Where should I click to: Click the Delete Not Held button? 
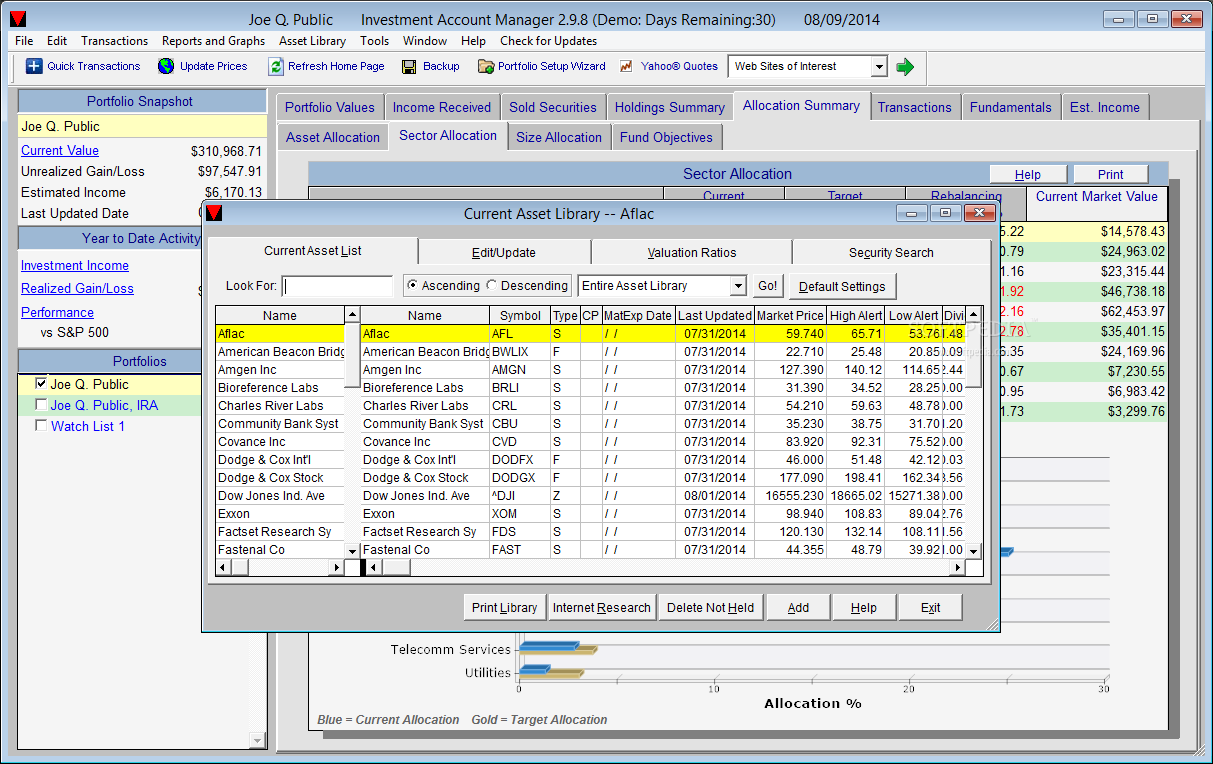[x=710, y=607]
